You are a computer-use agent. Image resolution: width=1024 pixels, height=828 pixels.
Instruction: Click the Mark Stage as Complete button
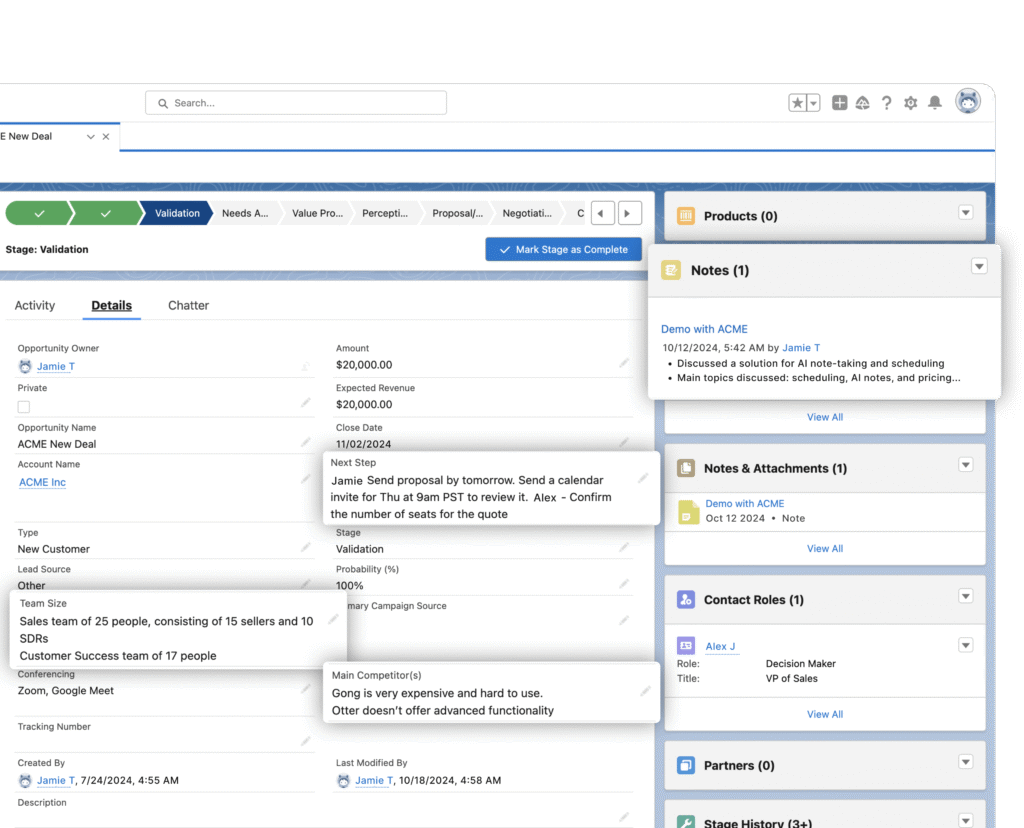tap(563, 249)
